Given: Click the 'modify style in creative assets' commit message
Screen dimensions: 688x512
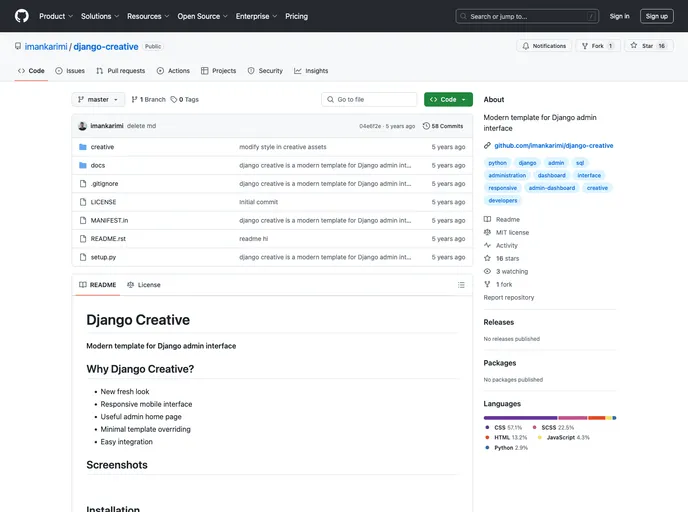Looking at the screenshot, I should point(283,147).
